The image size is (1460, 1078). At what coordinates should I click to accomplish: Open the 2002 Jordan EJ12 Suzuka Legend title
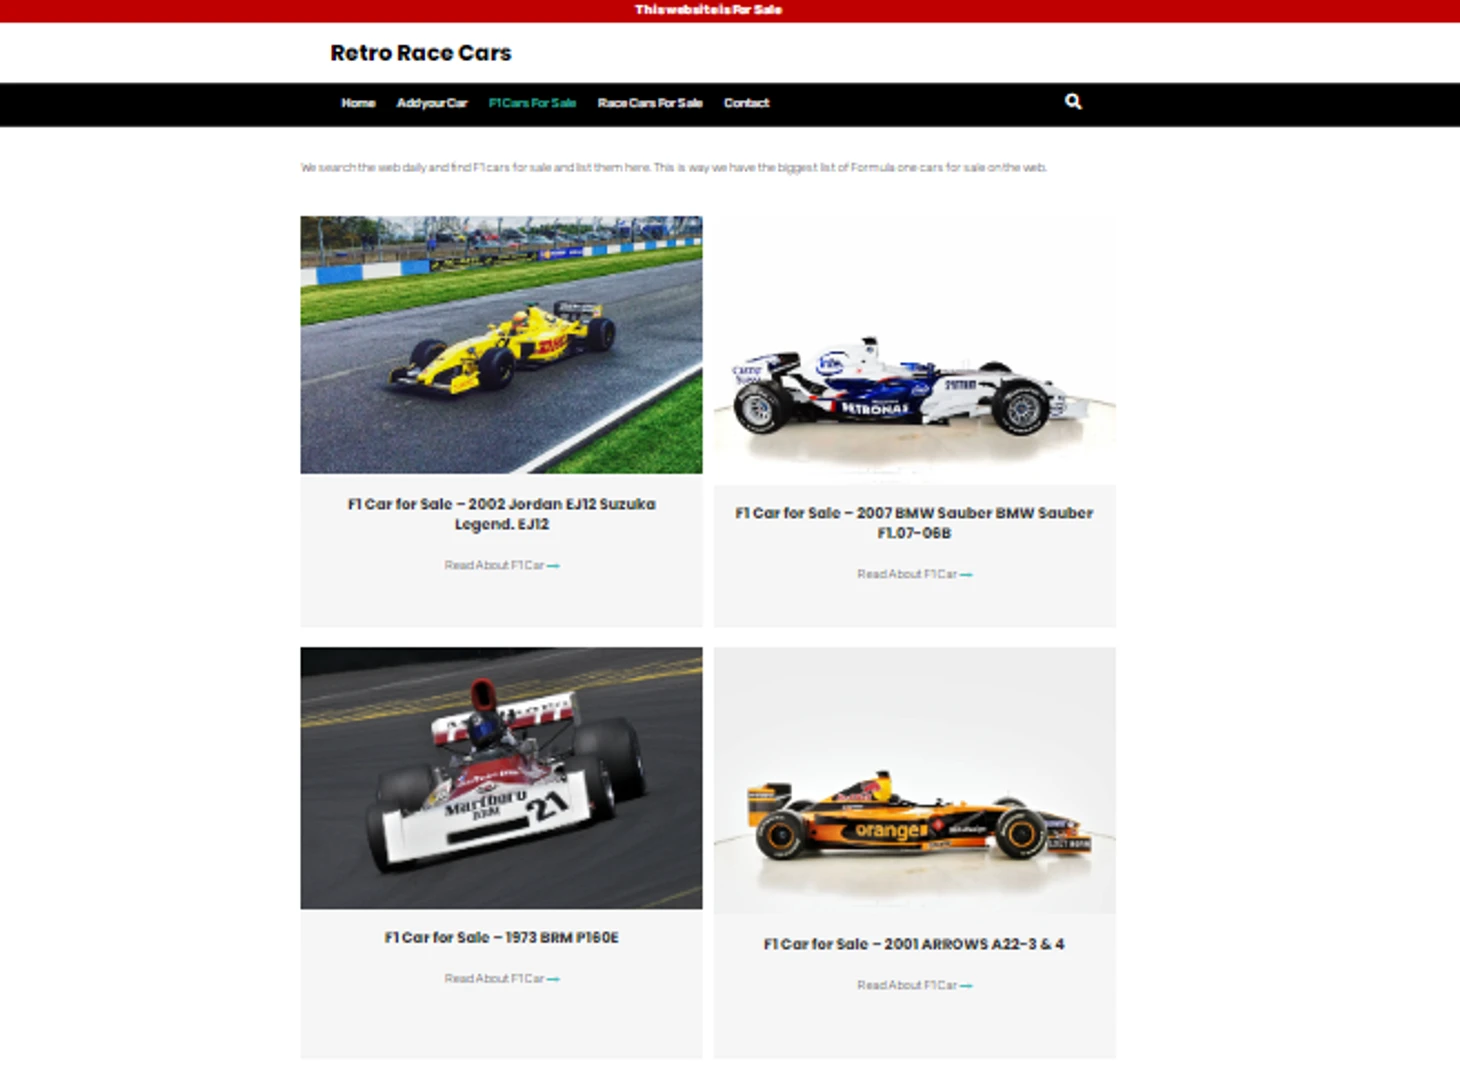(x=501, y=514)
